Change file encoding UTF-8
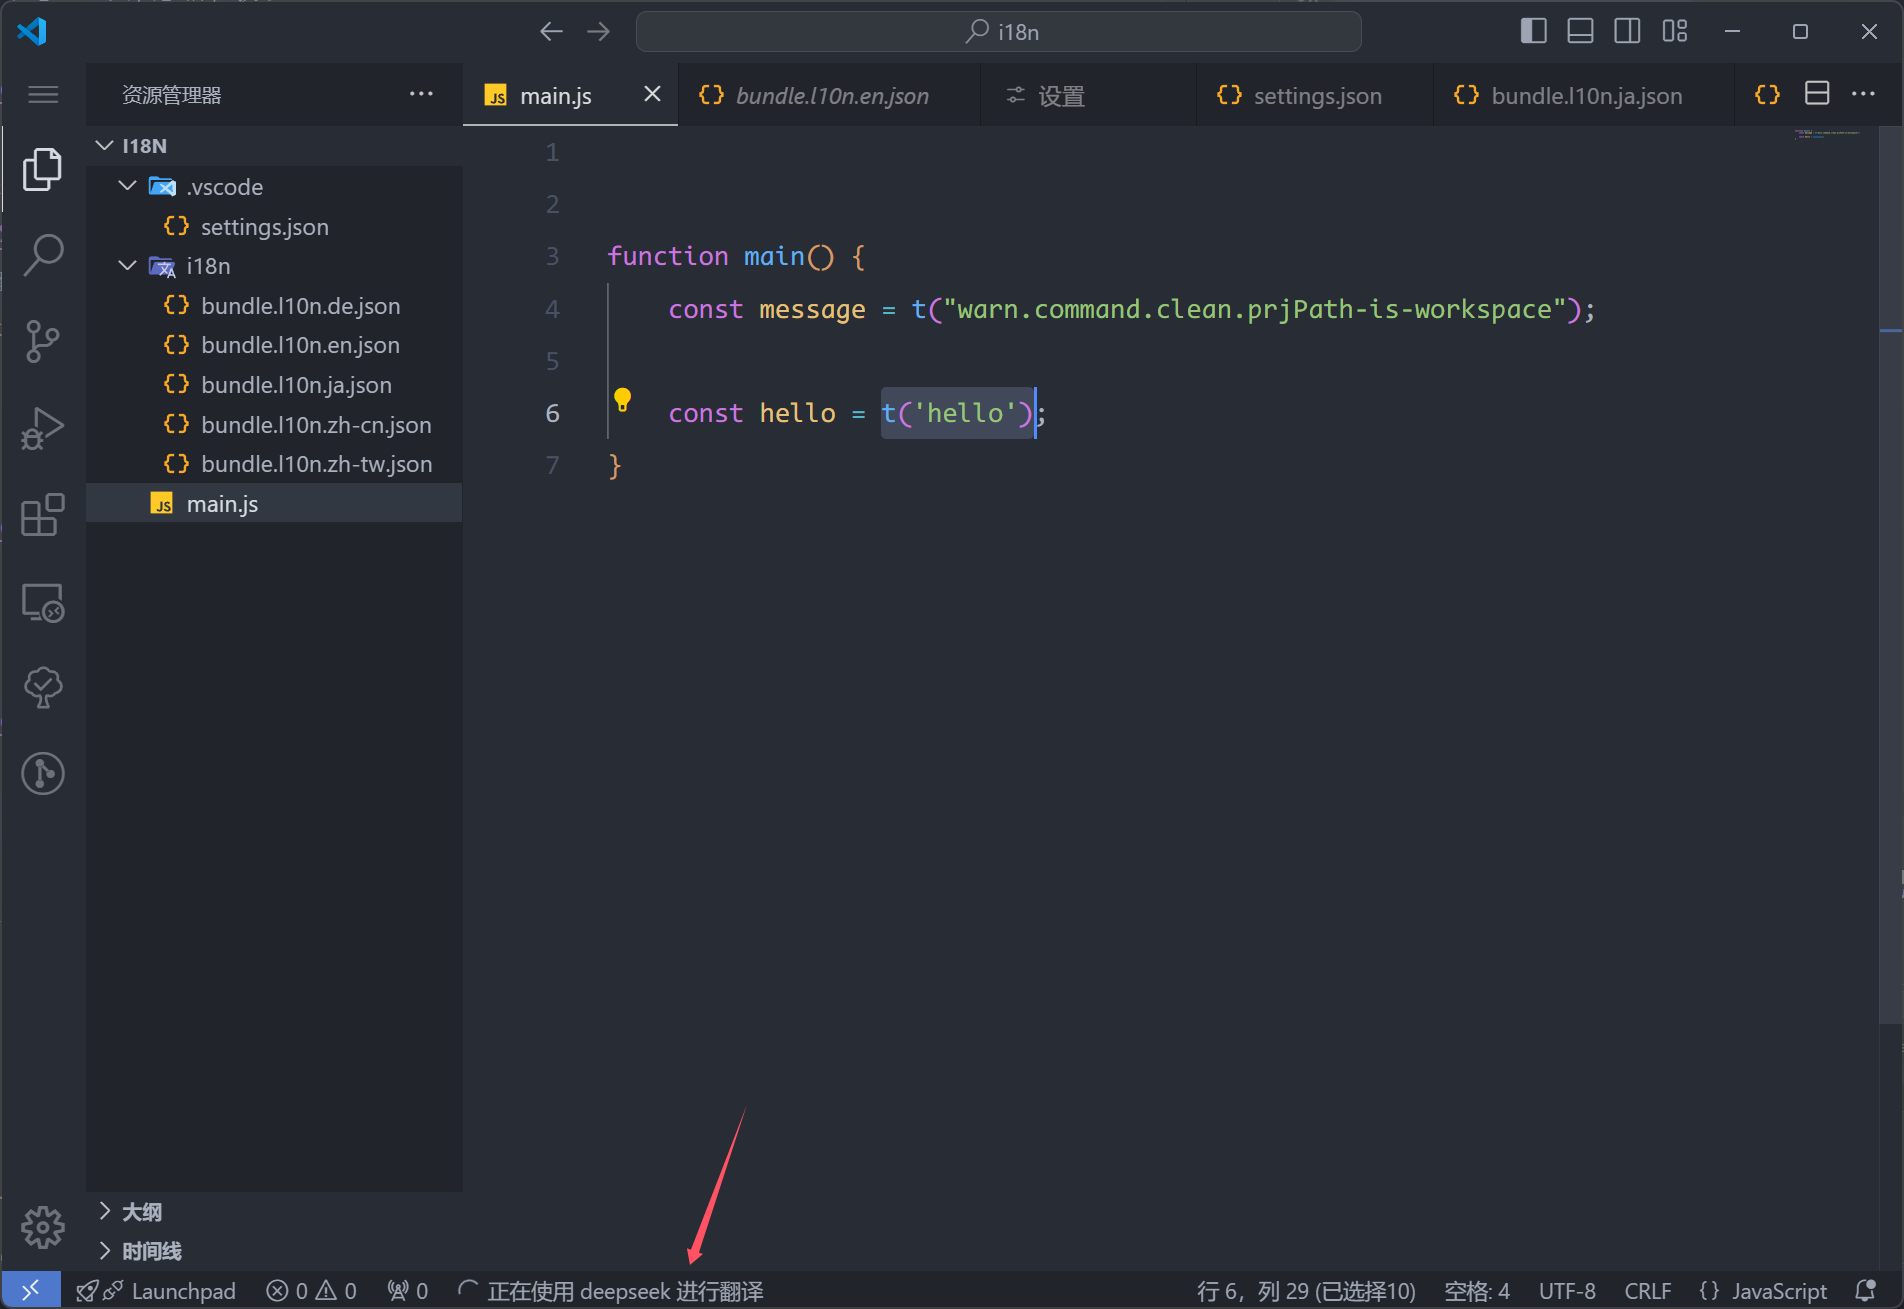The height and width of the screenshot is (1309, 1904). pyautogui.click(x=1567, y=1291)
